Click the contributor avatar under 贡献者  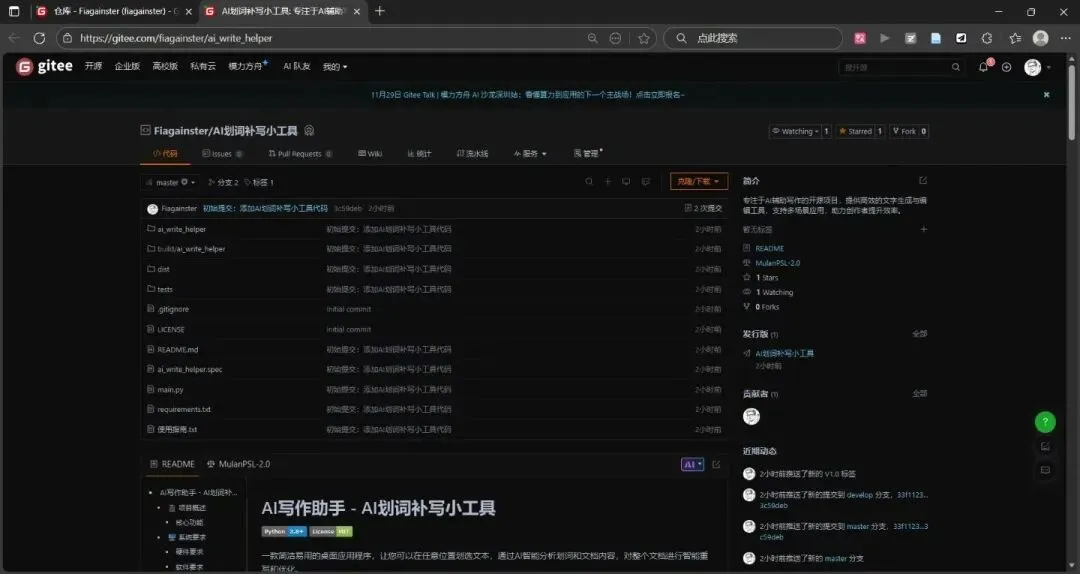pos(751,416)
